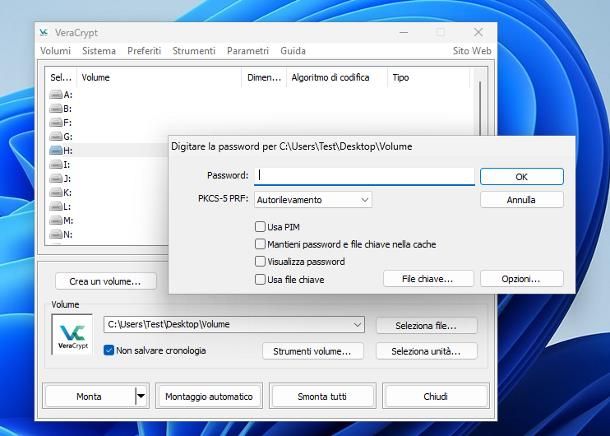
Task: Confirm password with OK button
Action: (522, 177)
